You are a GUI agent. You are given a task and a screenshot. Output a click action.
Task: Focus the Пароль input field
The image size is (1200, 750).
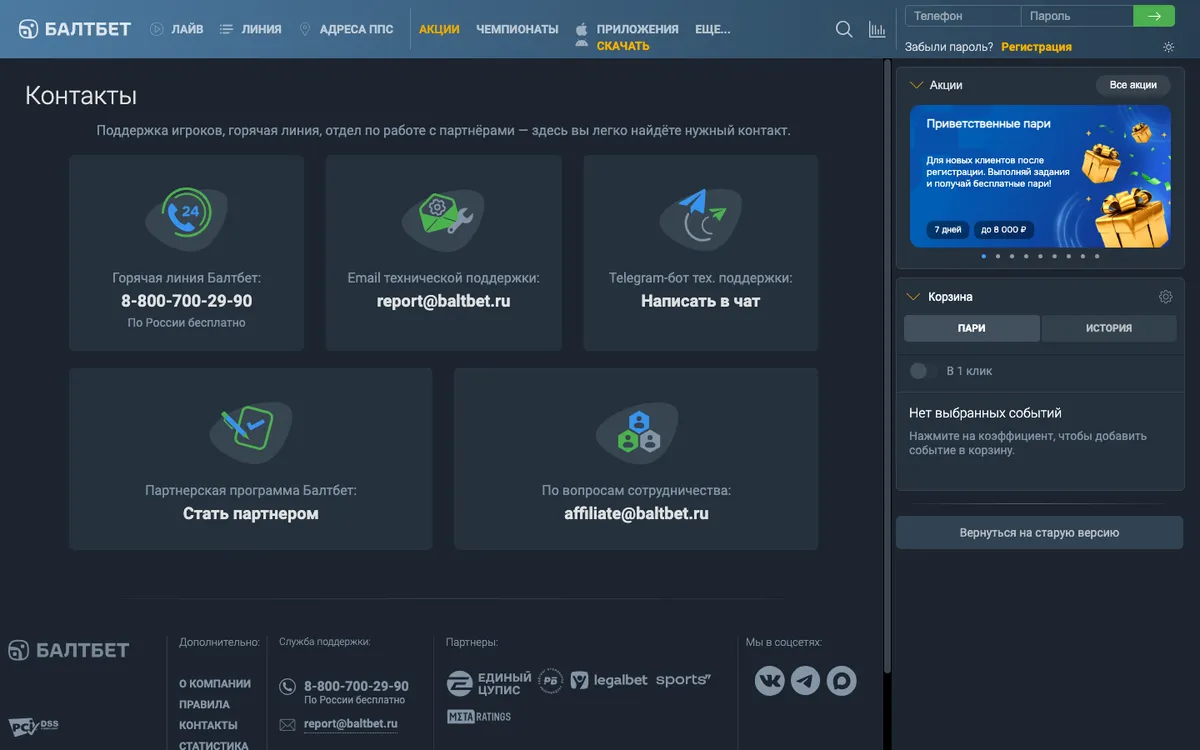pyautogui.click(x=1077, y=16)
